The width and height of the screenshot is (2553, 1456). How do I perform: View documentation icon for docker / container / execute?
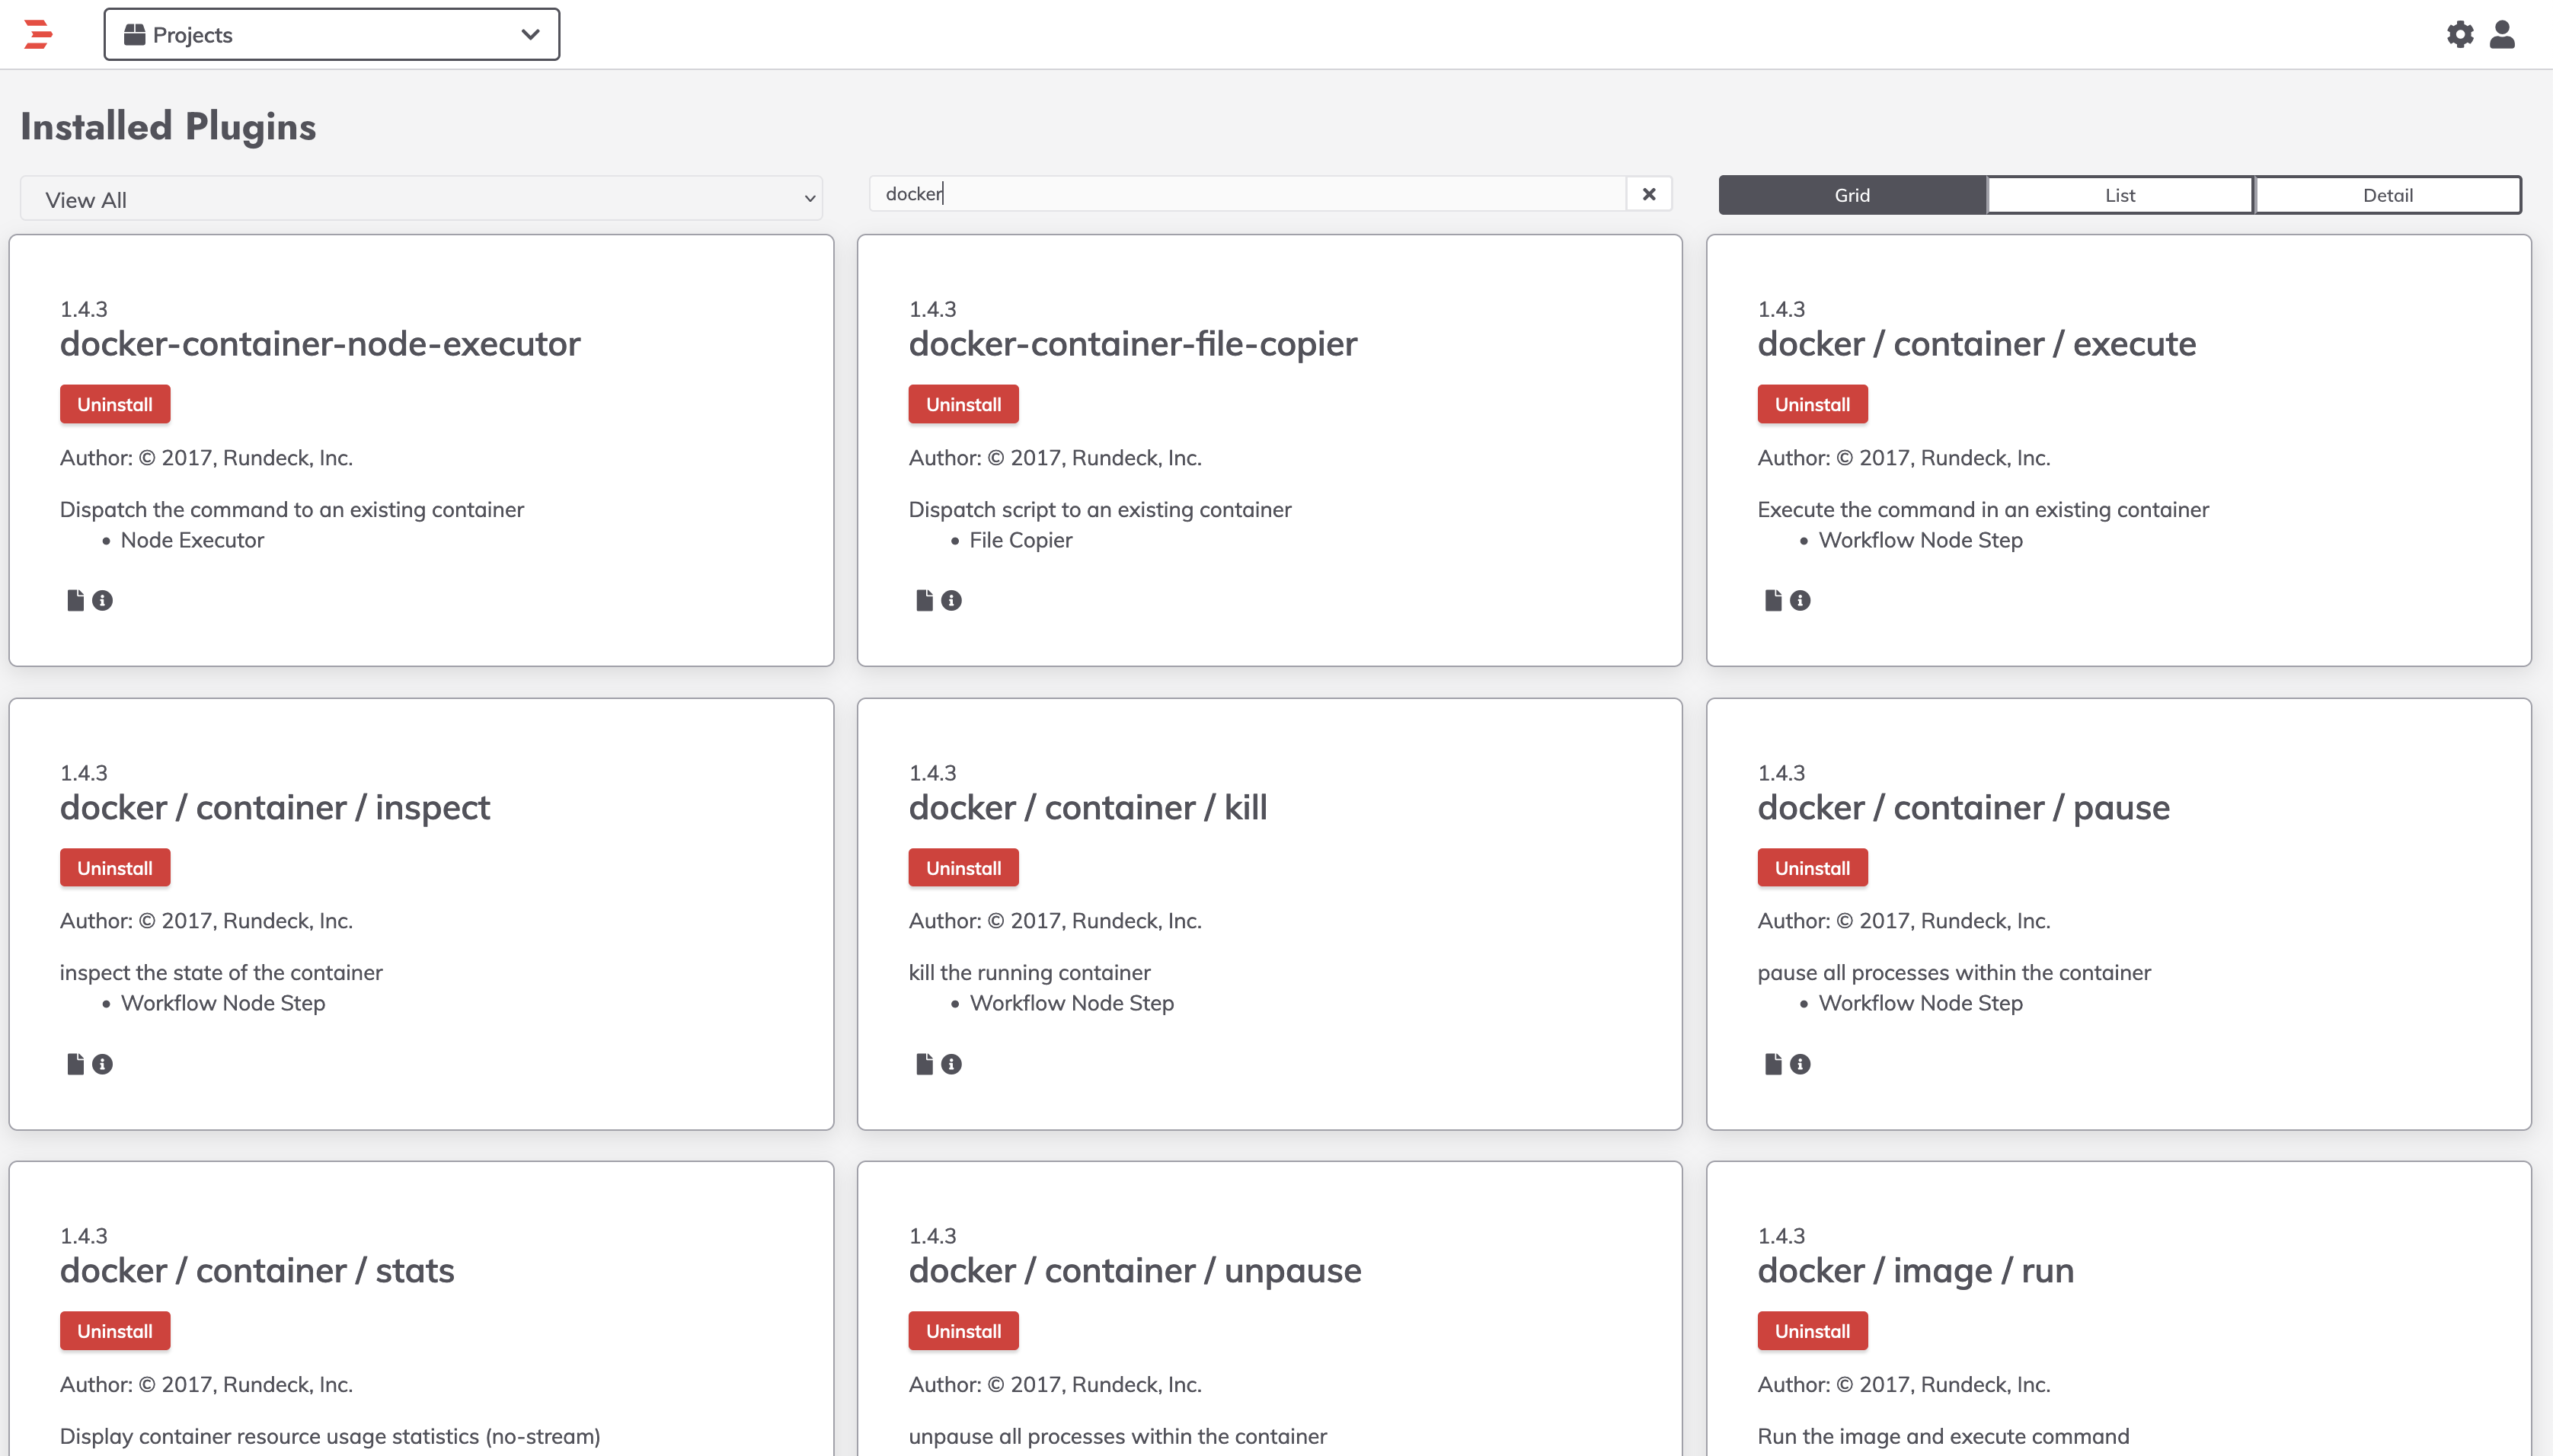point(1773,600)
